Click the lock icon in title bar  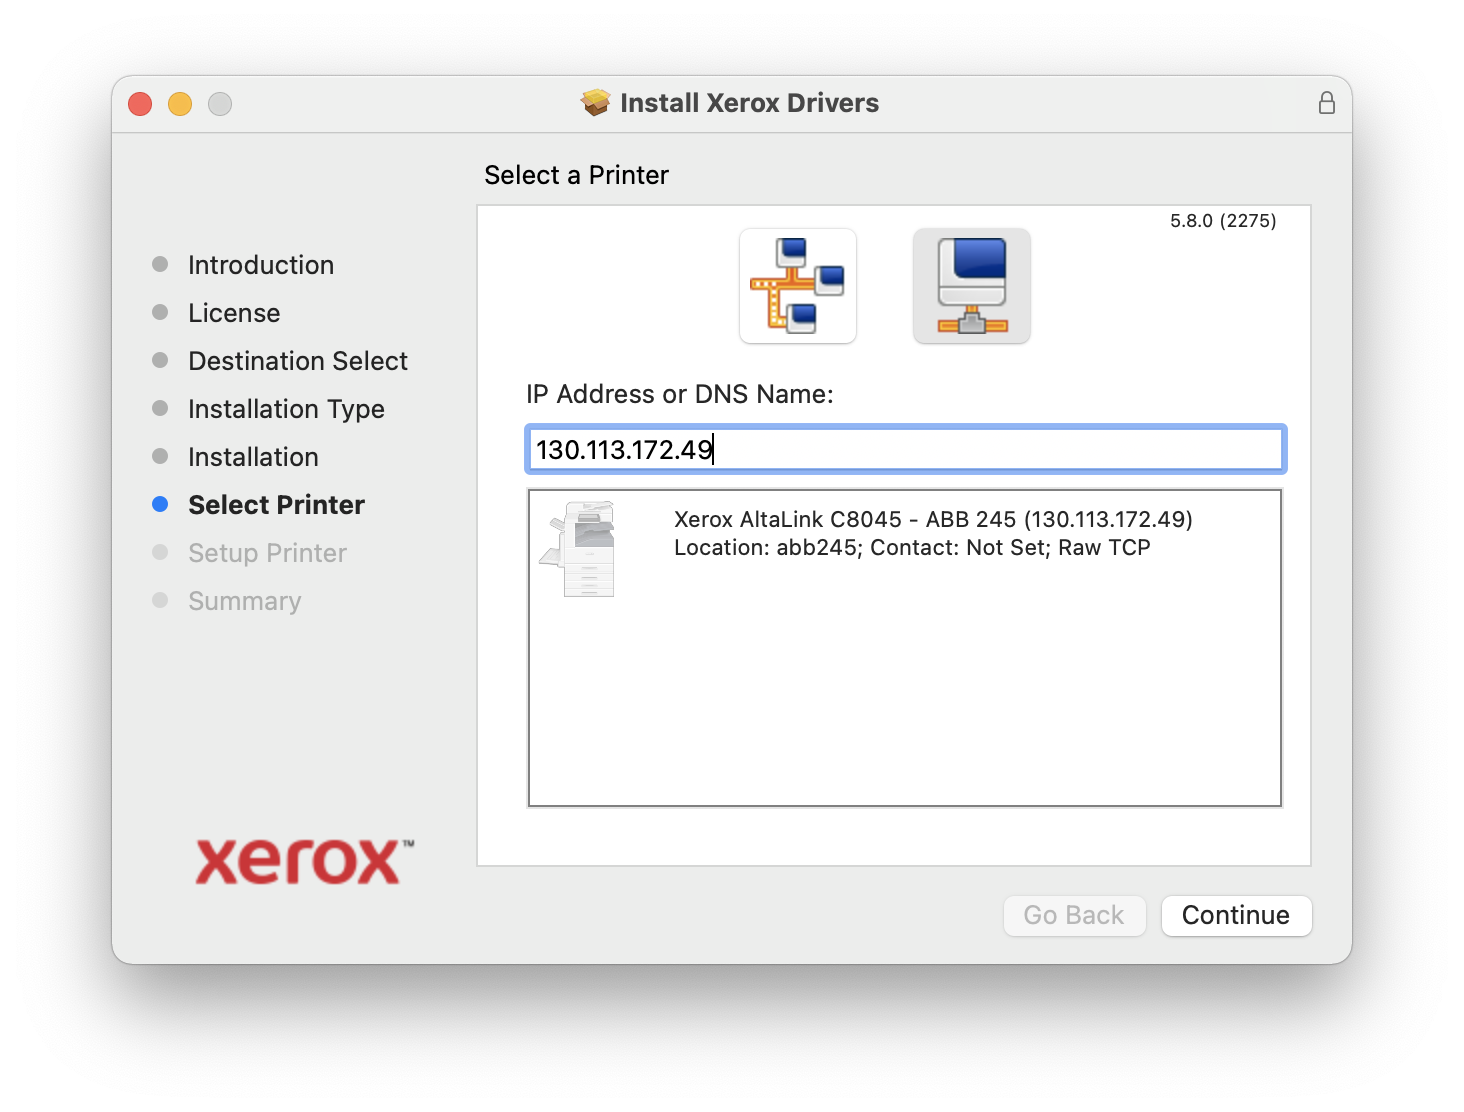[1326, 103]
